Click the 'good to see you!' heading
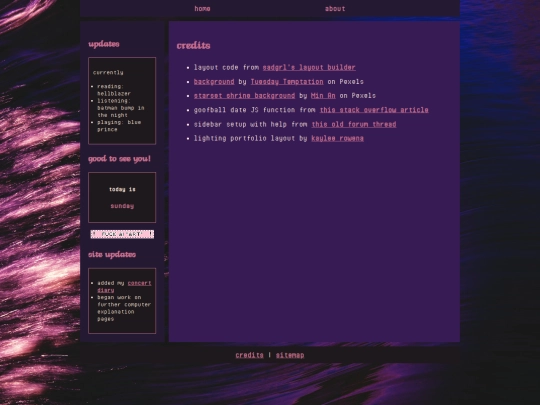Screen dimensions: 540x405 [x=120, y=159]
